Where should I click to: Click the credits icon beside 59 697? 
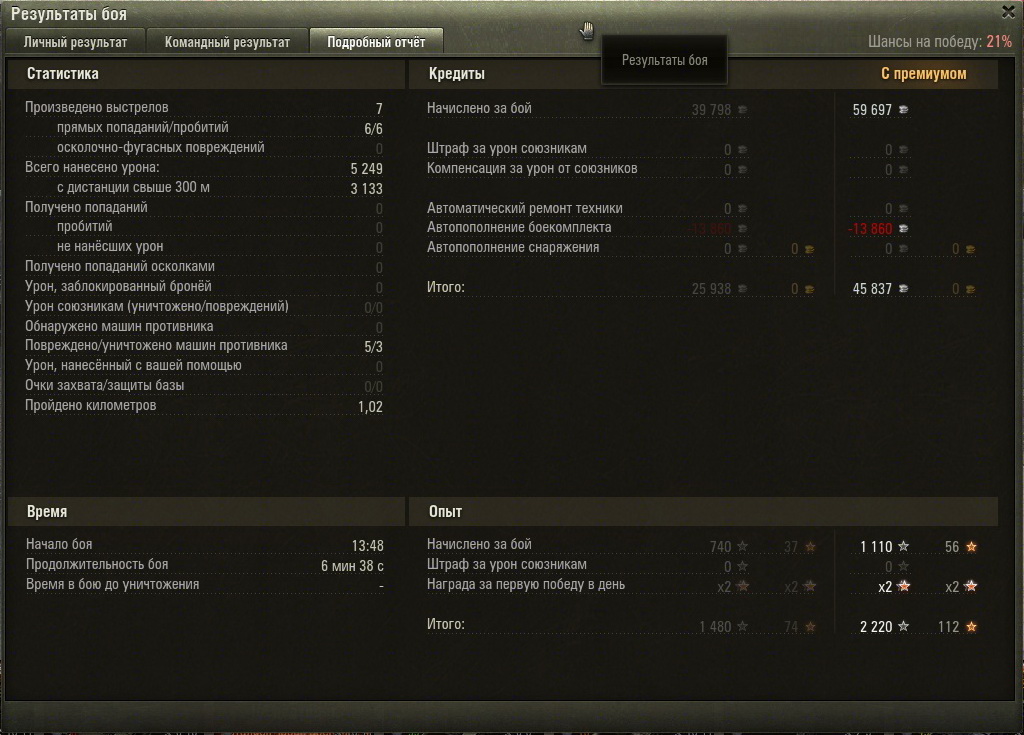[x=904, y=110]
